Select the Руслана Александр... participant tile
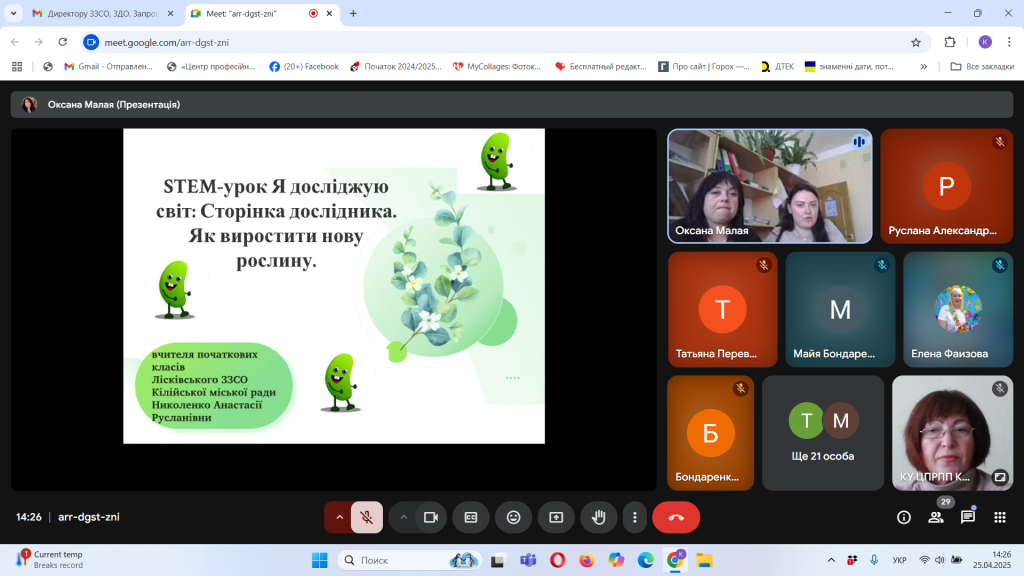Screen dimensions: 1024x576 [x=946, y=186]
